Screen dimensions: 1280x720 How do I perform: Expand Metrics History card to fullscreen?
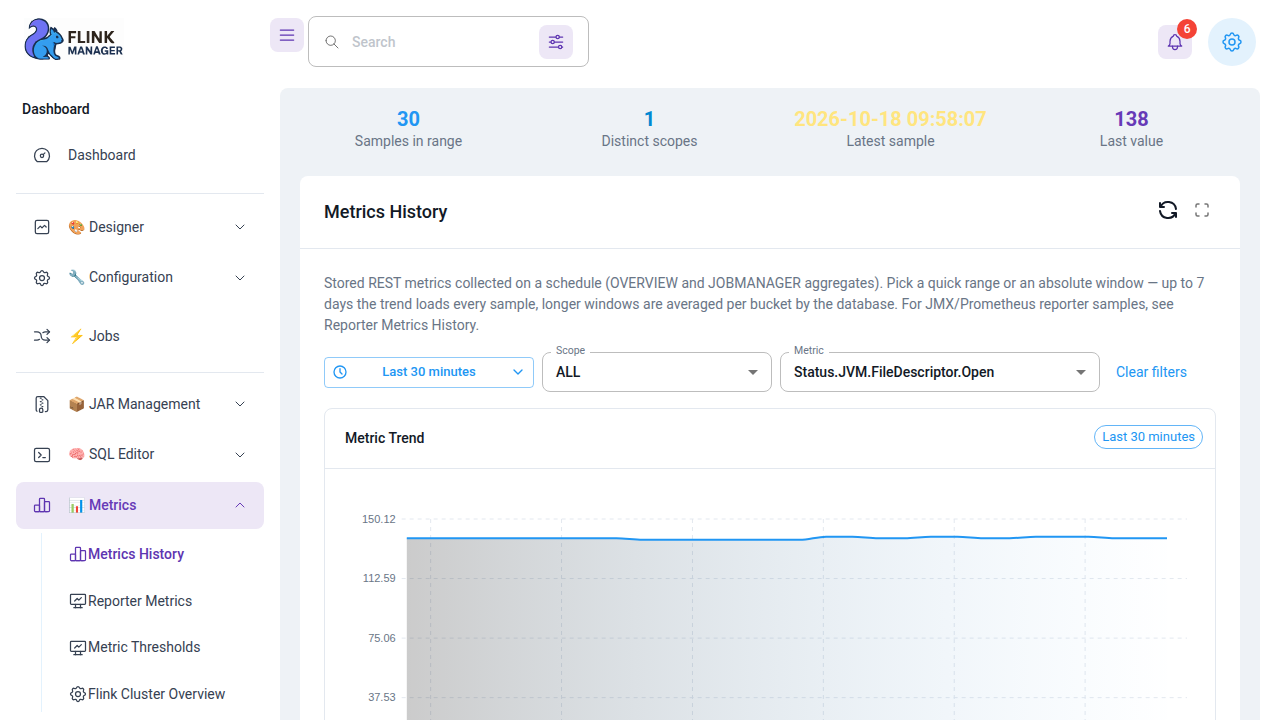[x=1202, y=210]
